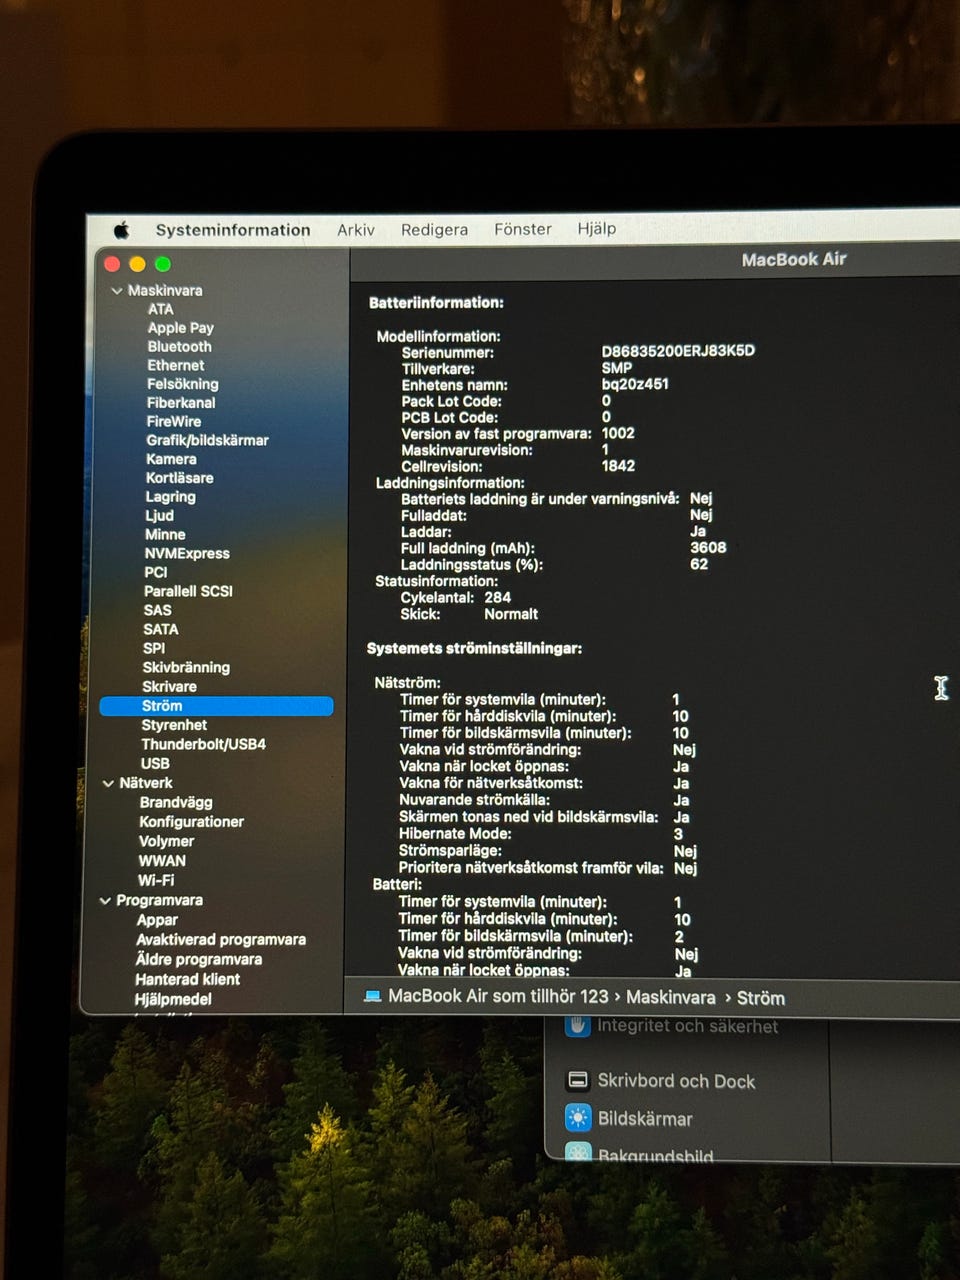The height and width of the screenshot is (1280, 960).
Task: Select Felsökning in the sidebar
Action: click(182, 384)
